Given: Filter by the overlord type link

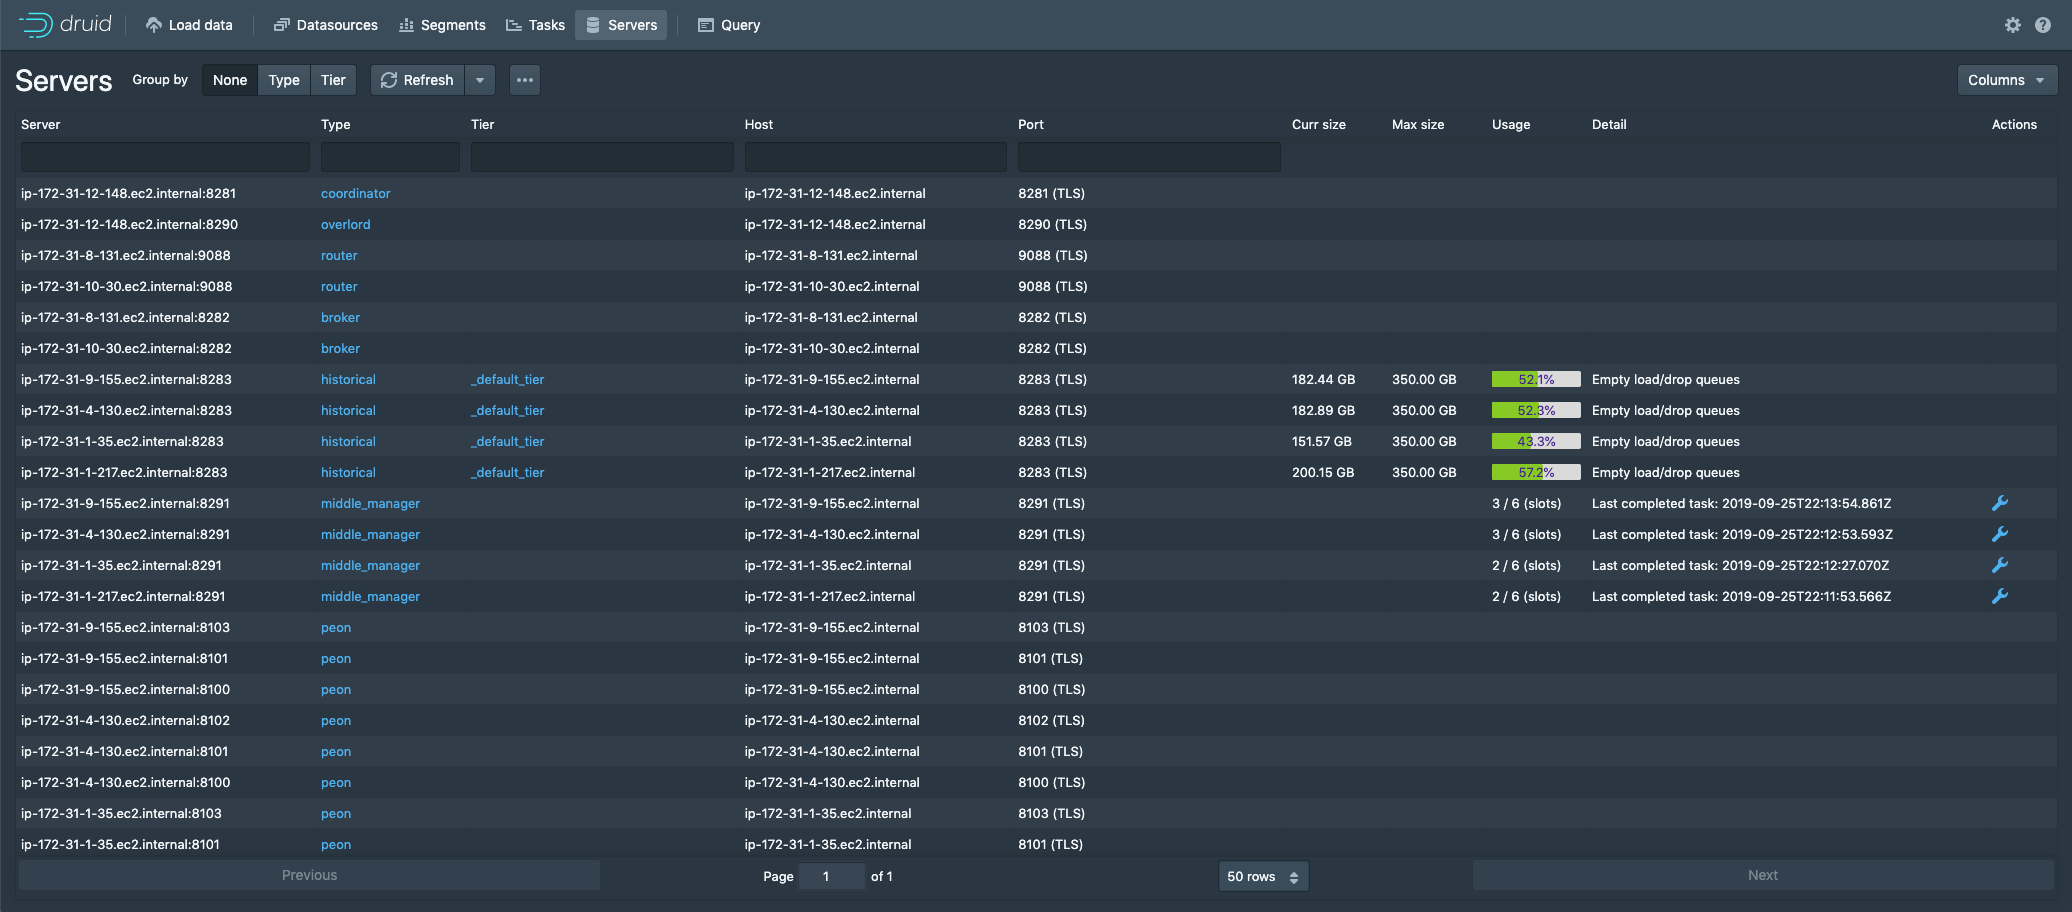Looking at the screenshot, I should (x=346, y=224).
